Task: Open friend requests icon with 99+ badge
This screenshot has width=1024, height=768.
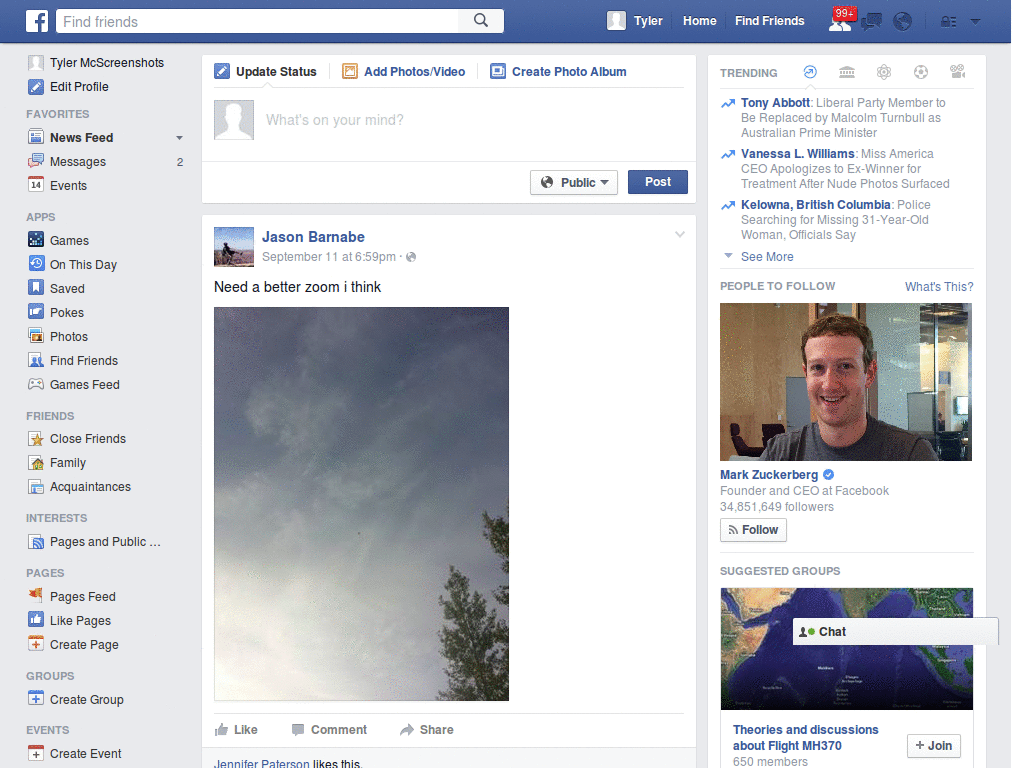Action: pyautogui.click(x=842, y=20)
